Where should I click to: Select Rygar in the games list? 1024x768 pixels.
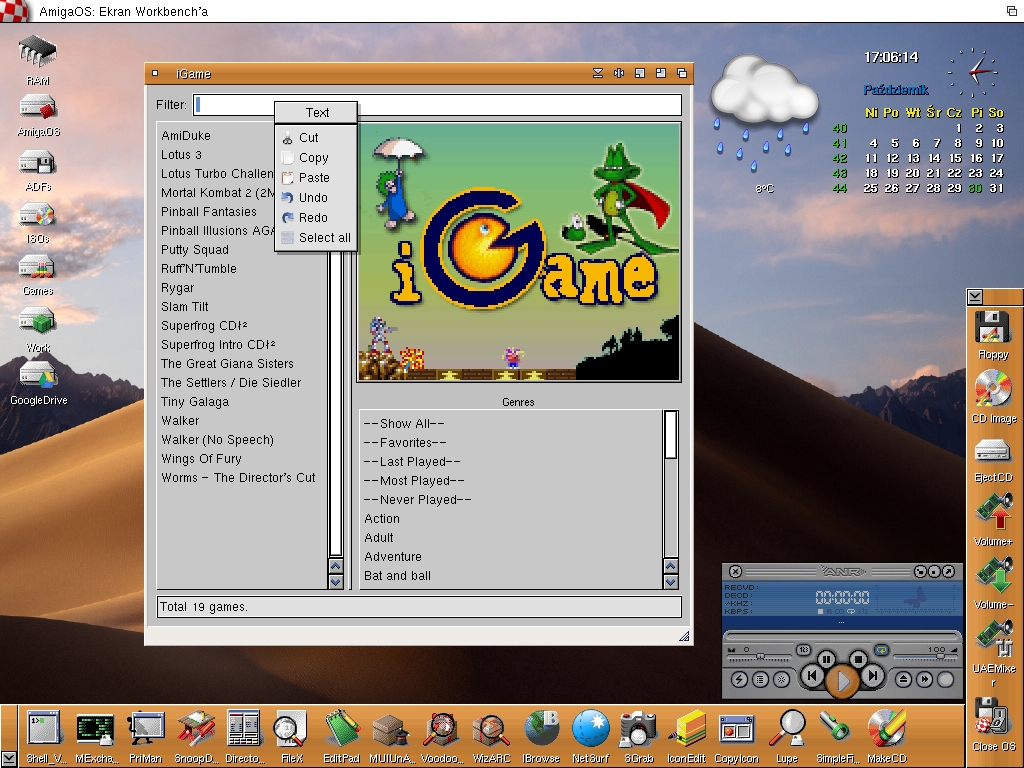(177, 288)
